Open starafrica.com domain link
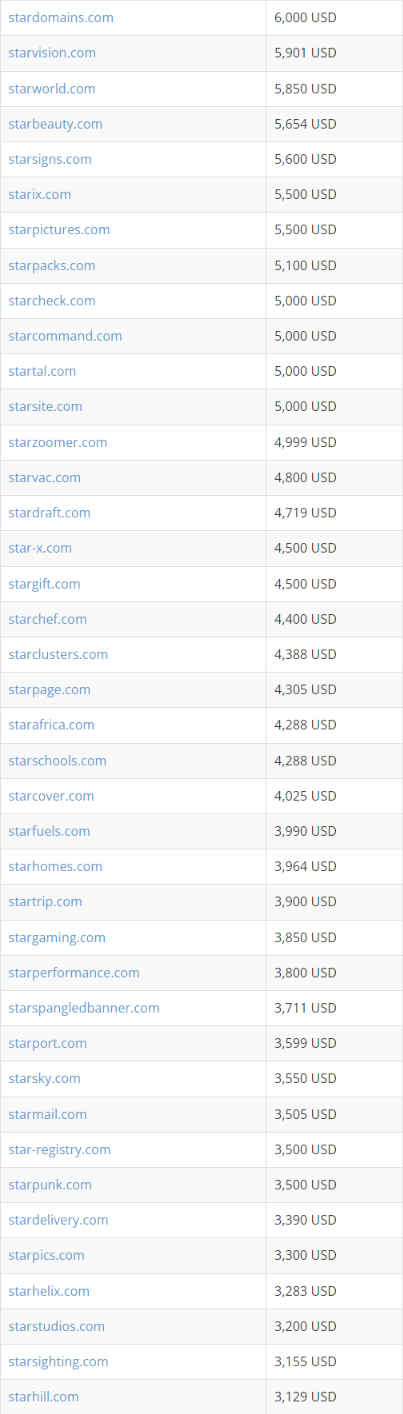 pos(52,724)
